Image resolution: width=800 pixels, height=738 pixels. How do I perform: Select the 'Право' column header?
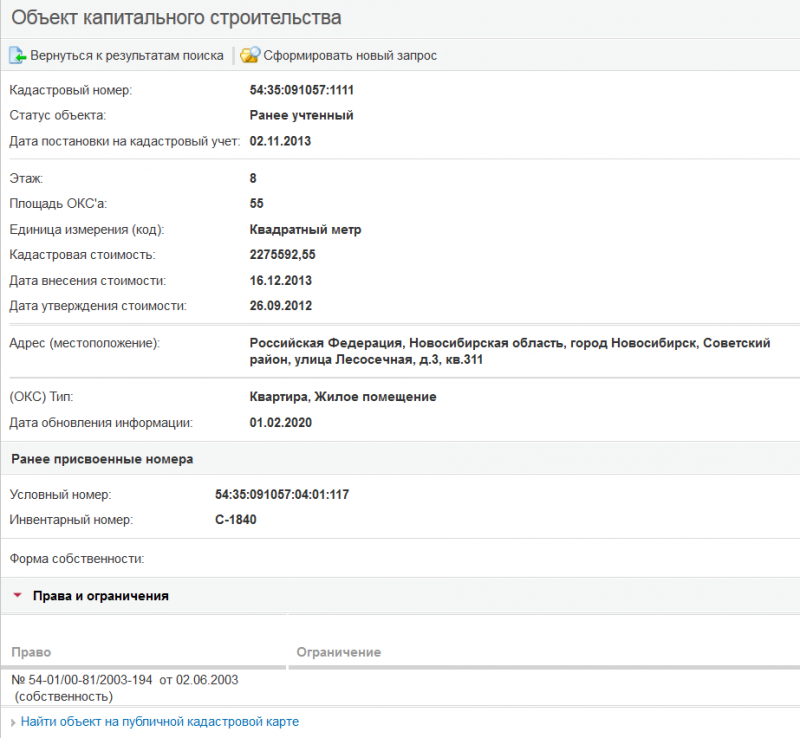click(x=30, y=652)
